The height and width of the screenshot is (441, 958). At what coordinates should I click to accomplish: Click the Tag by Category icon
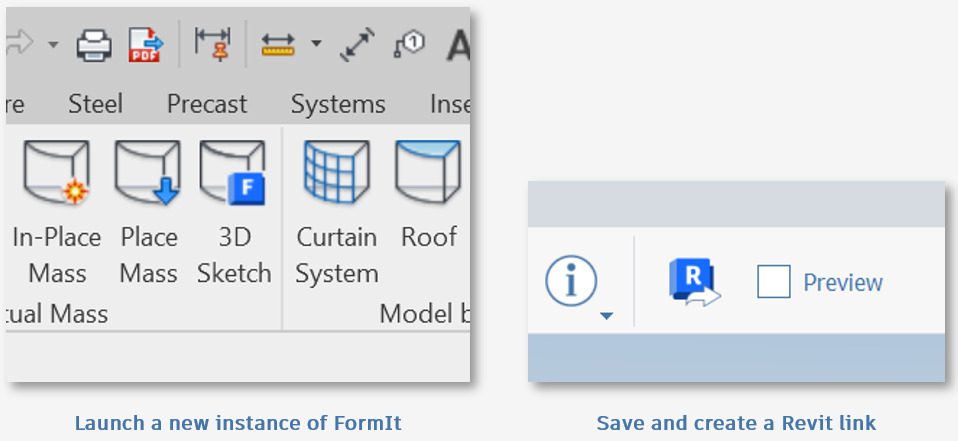pyautogui.click(x=409, y=45)
